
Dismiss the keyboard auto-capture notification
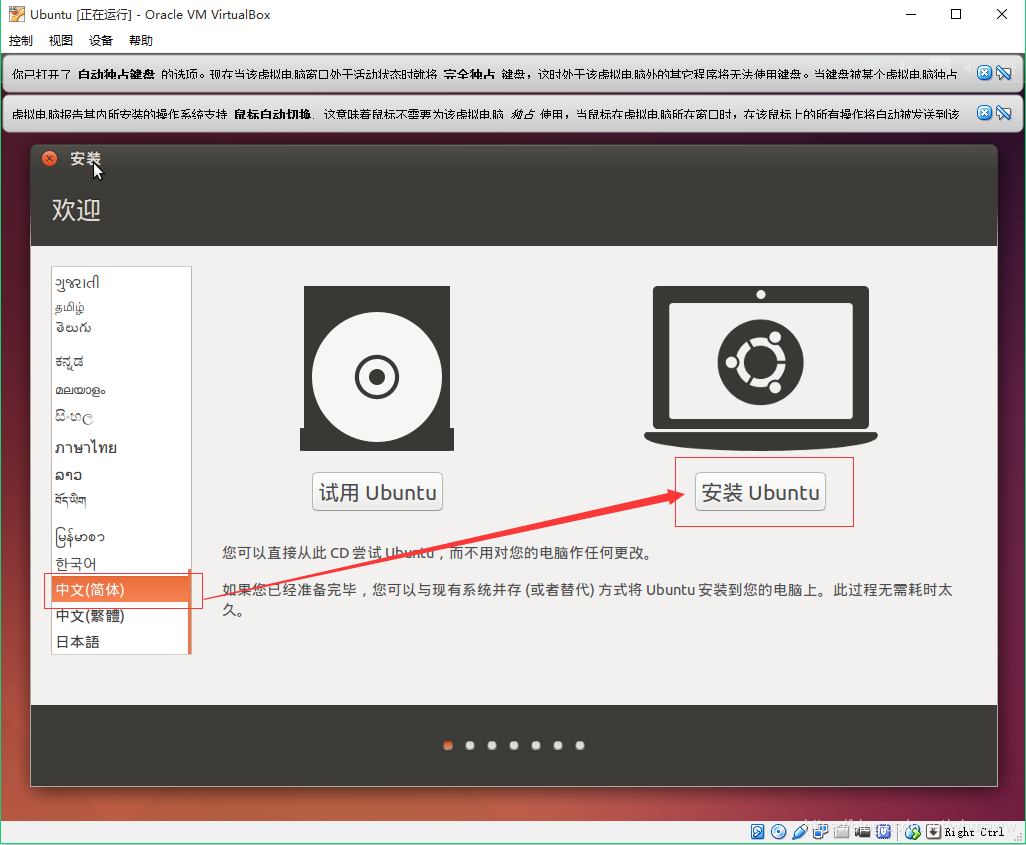click(x=984, y=73)
